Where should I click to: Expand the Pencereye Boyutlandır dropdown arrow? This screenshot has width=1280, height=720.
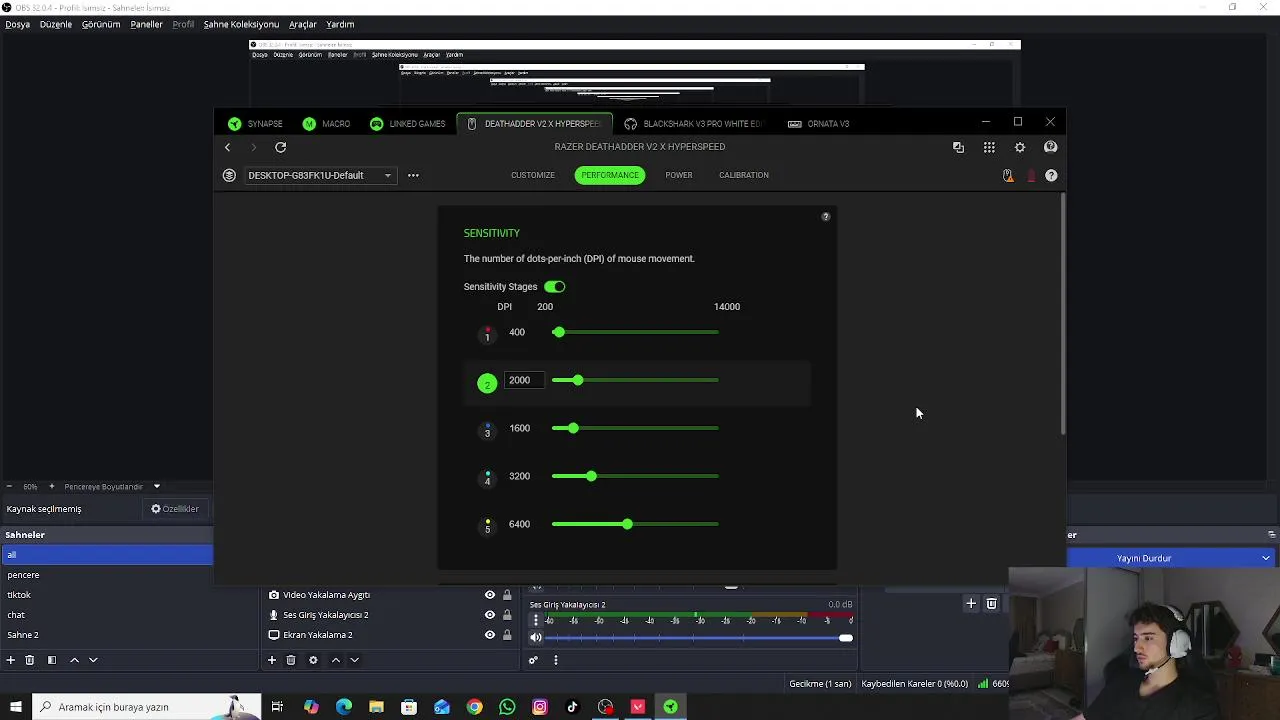tap(156, 487)
